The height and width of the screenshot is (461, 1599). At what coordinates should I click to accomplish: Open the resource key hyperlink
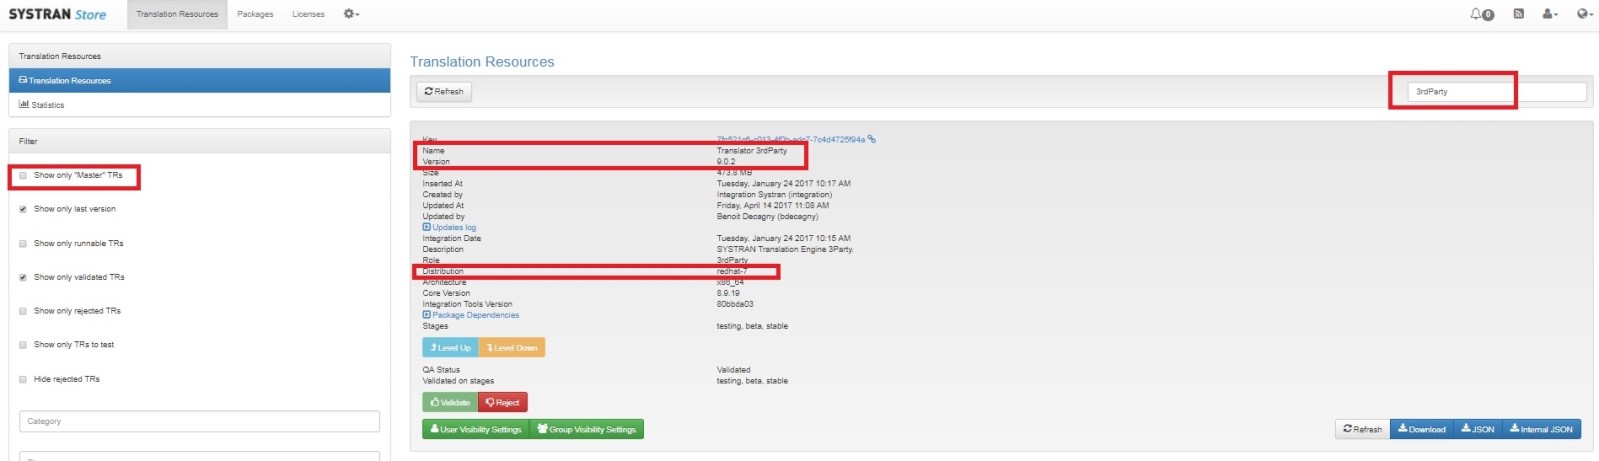pyautogui.click(x=790, y=139)
